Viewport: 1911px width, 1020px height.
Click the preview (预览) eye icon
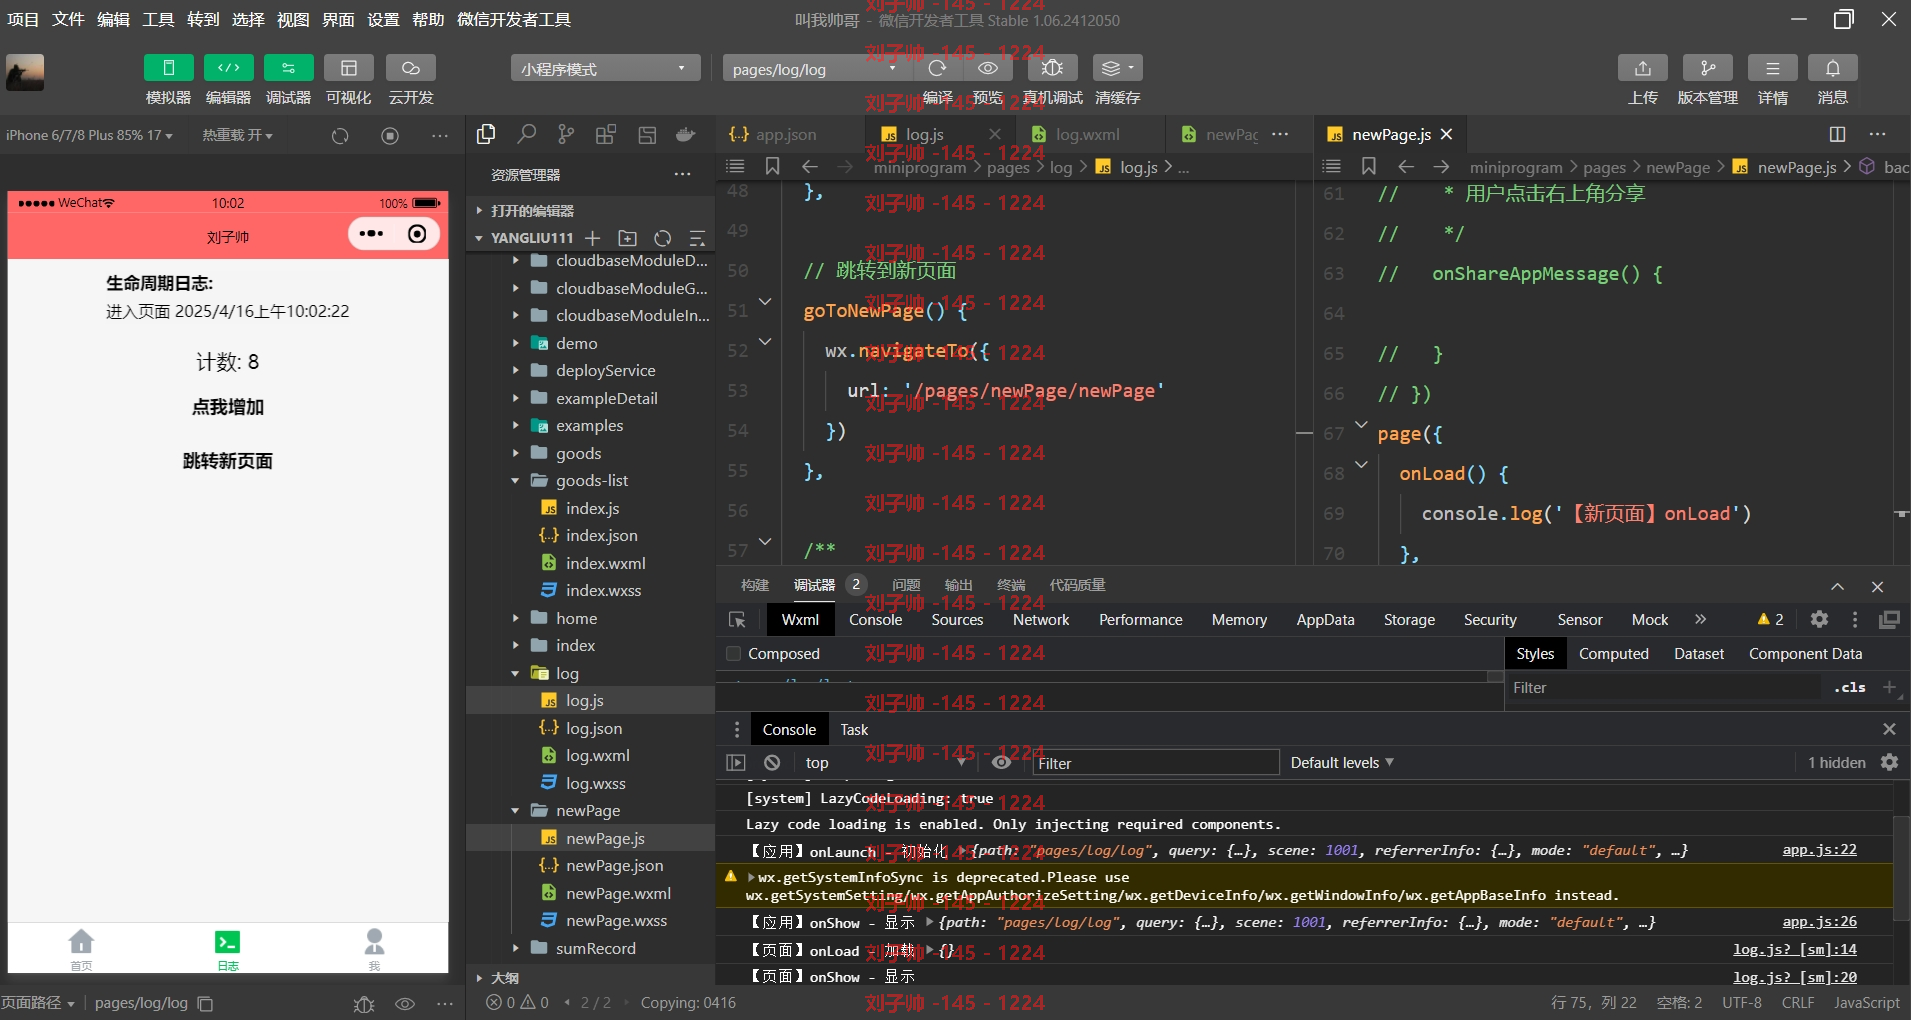pos(988,68)
